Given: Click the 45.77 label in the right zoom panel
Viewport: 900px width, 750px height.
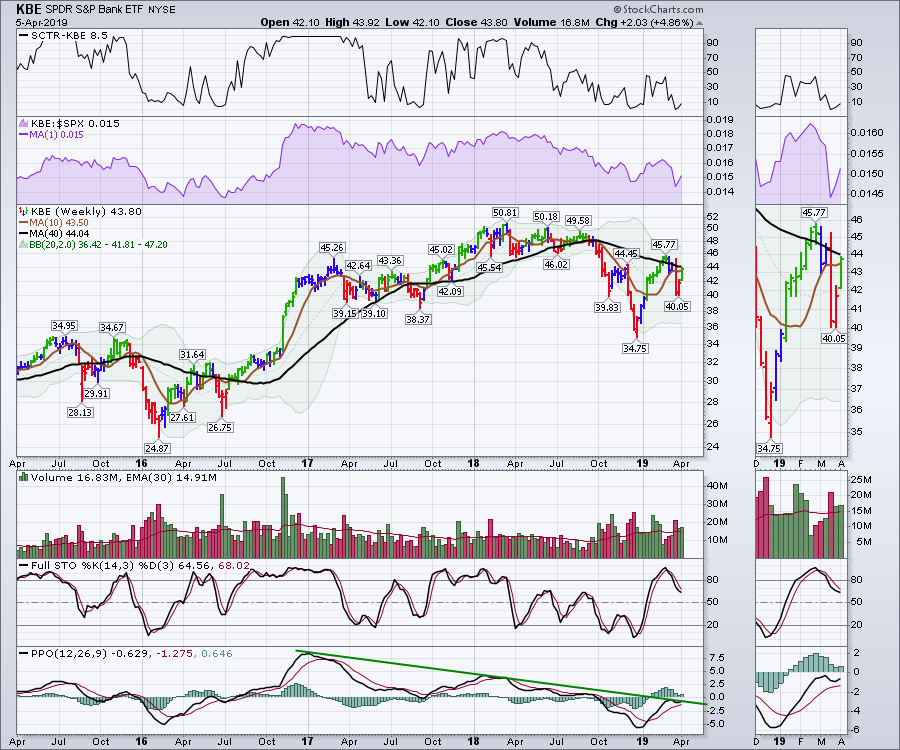Looking at the screenshot, I should pyautogui.click(x=814, y=212).
